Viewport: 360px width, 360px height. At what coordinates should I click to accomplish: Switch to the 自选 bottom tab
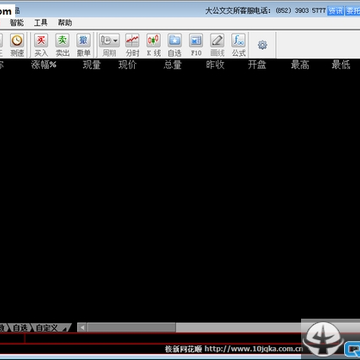pyautogui.click(x=20, y=328)
